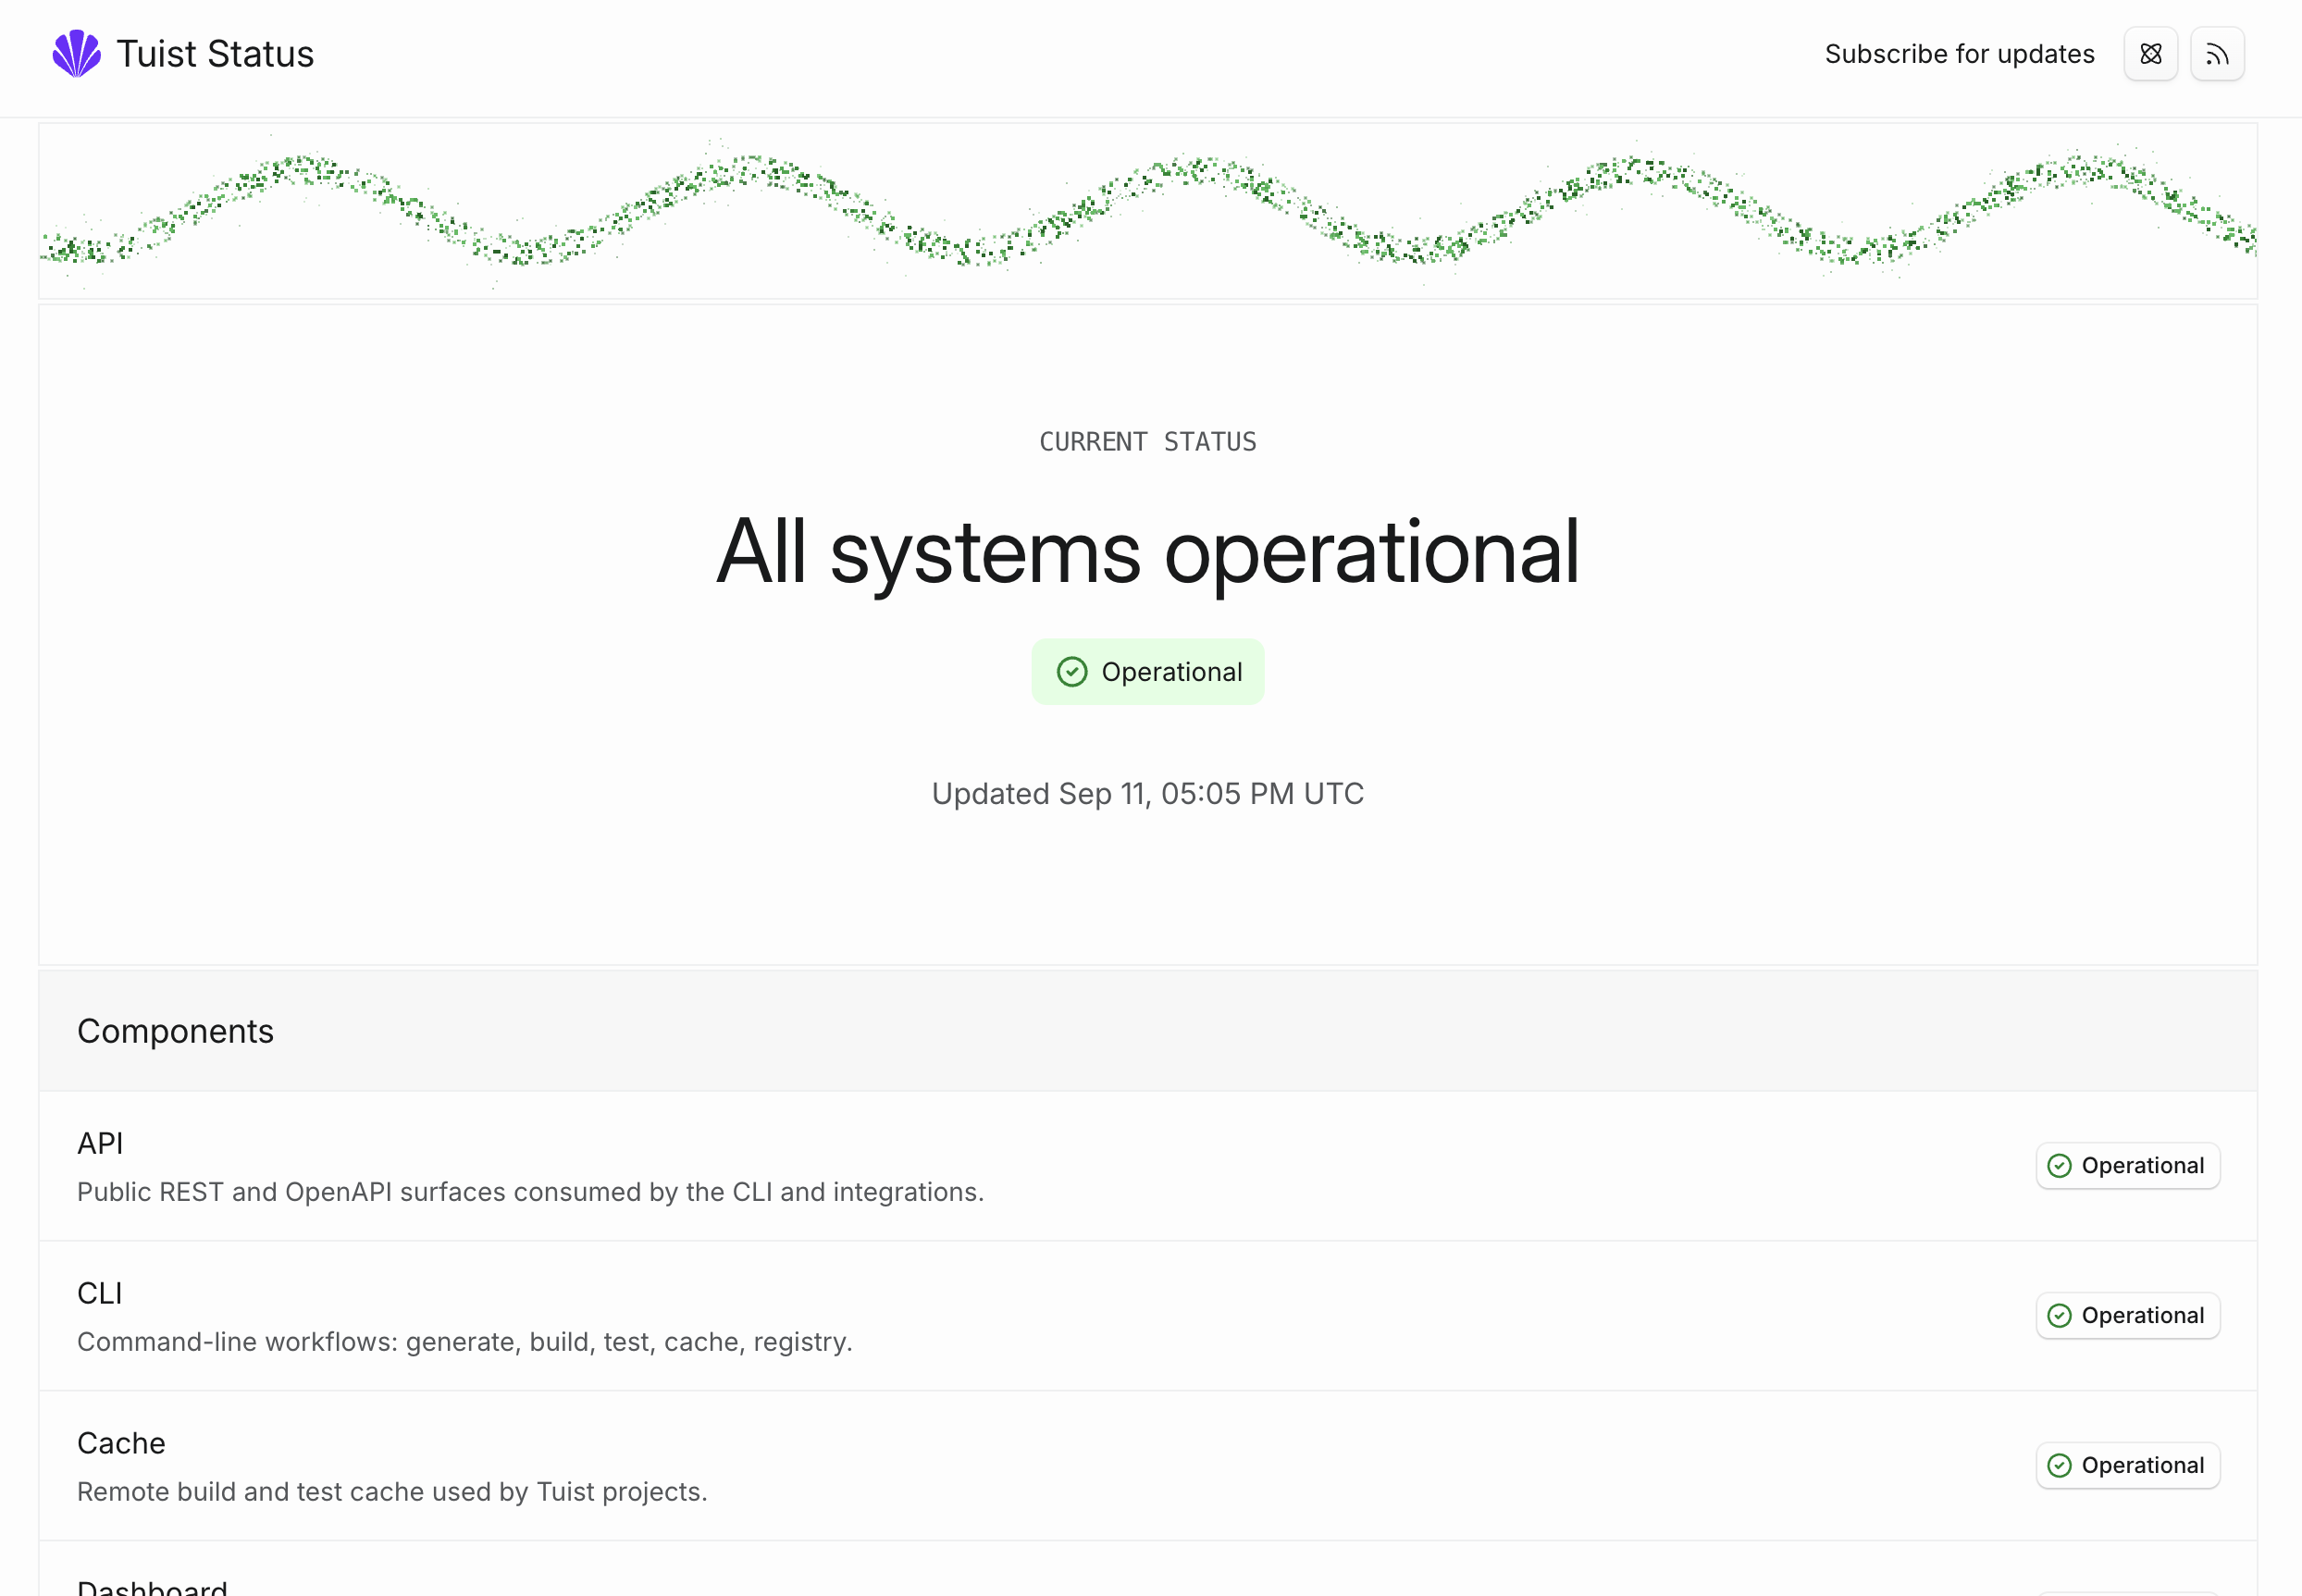The width and height of the screenshot is (2302, 1596).
Task: Click the checkmark icon in CLI's status badge
Action: tap(2059, 1316)
